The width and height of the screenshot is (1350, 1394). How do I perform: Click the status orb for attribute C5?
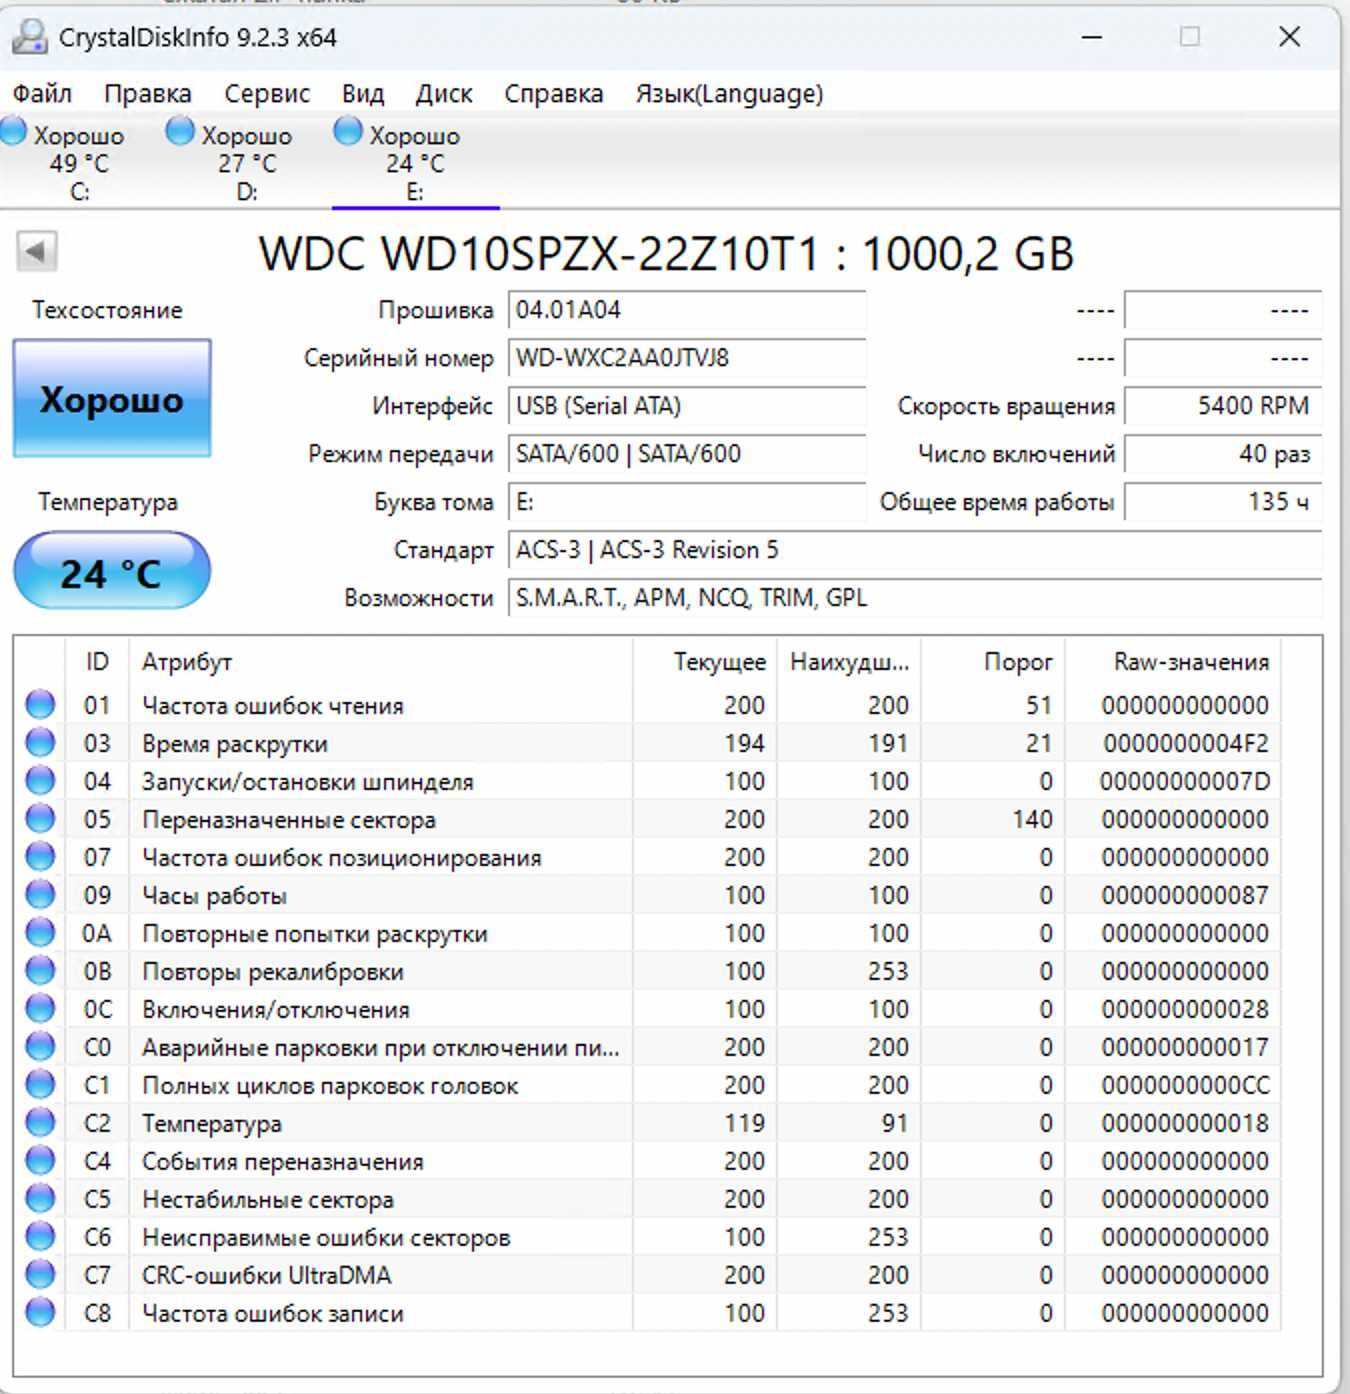pos(40,1199)
